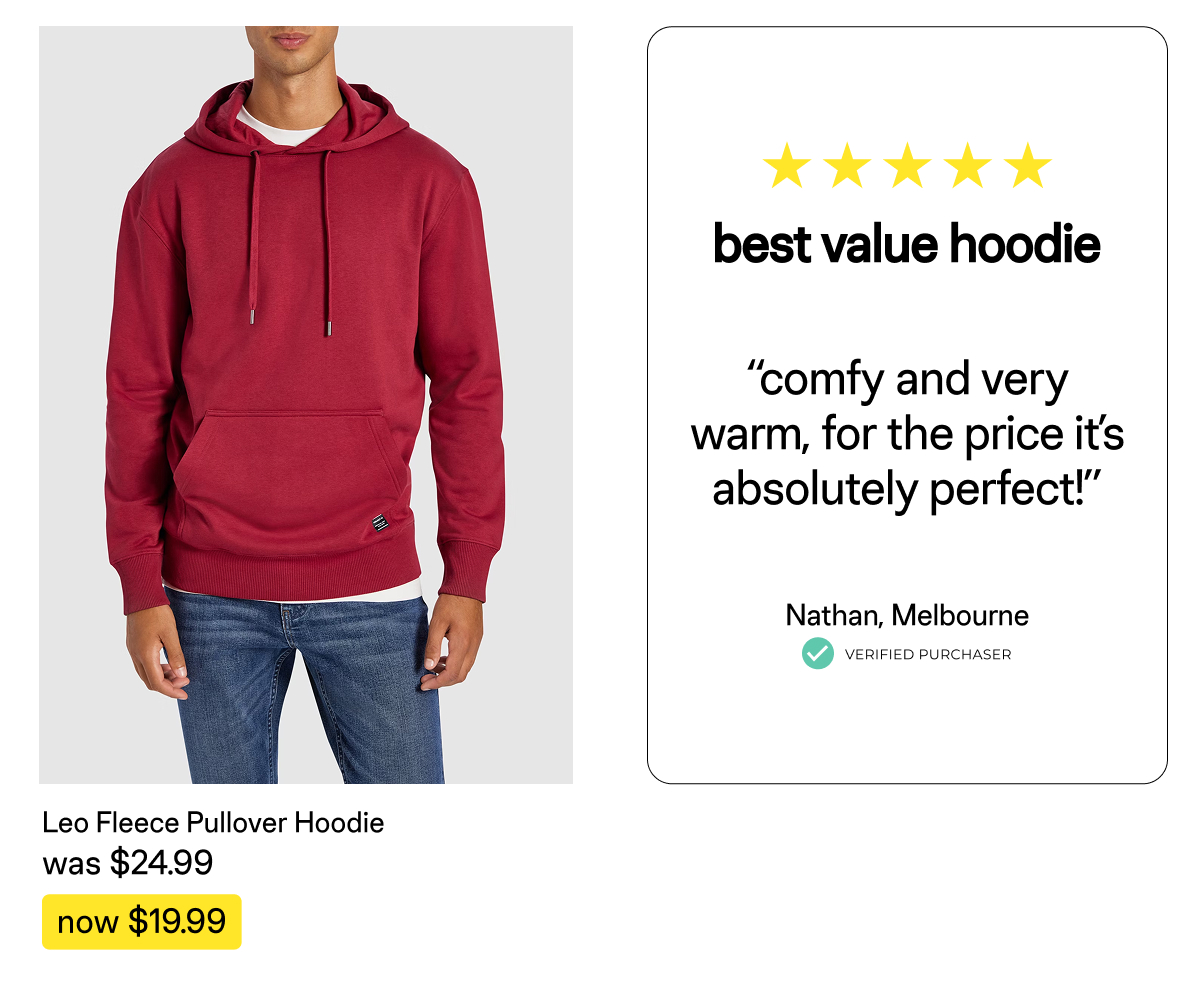Image resolution: width=1200 pixels, height=996 pixels.
Task: Click the 'best value hoodie' review headline
Action: coord(906,244)
